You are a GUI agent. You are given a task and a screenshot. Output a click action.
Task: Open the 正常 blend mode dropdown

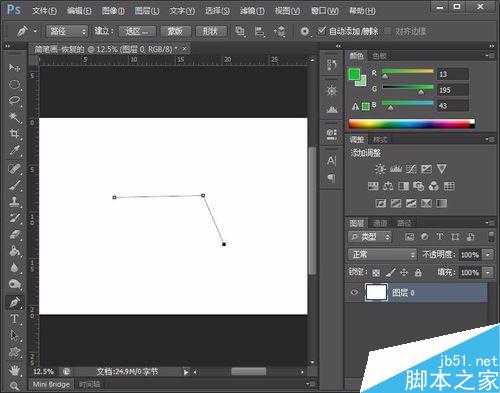pos(382,255)
